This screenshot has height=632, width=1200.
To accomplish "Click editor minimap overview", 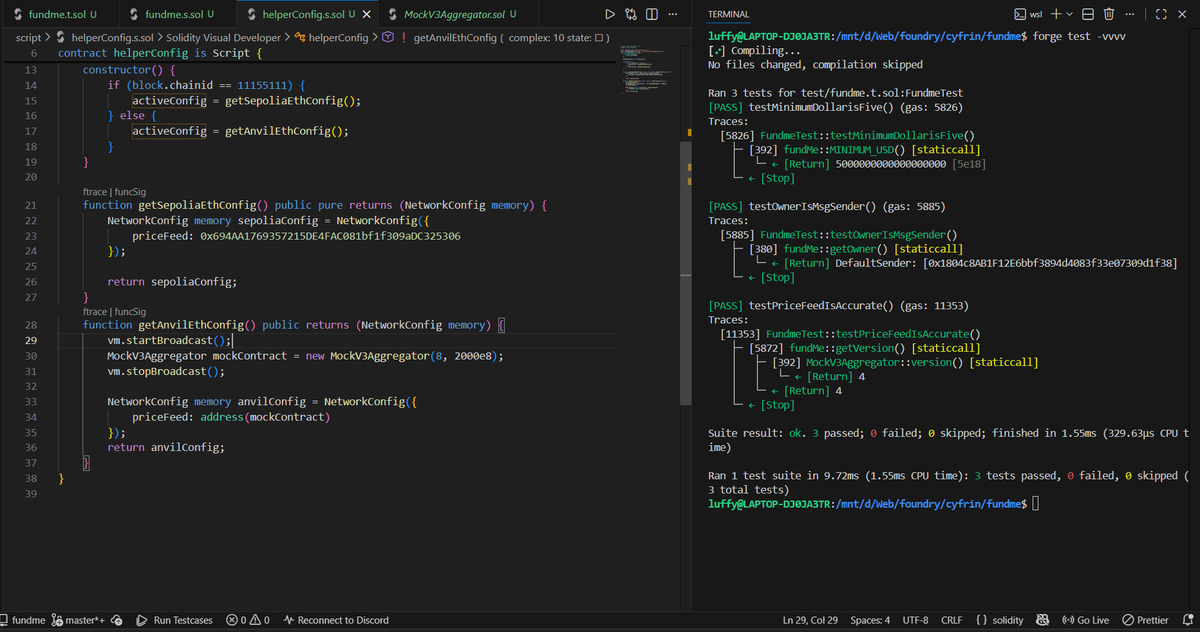I will (646, 70).
